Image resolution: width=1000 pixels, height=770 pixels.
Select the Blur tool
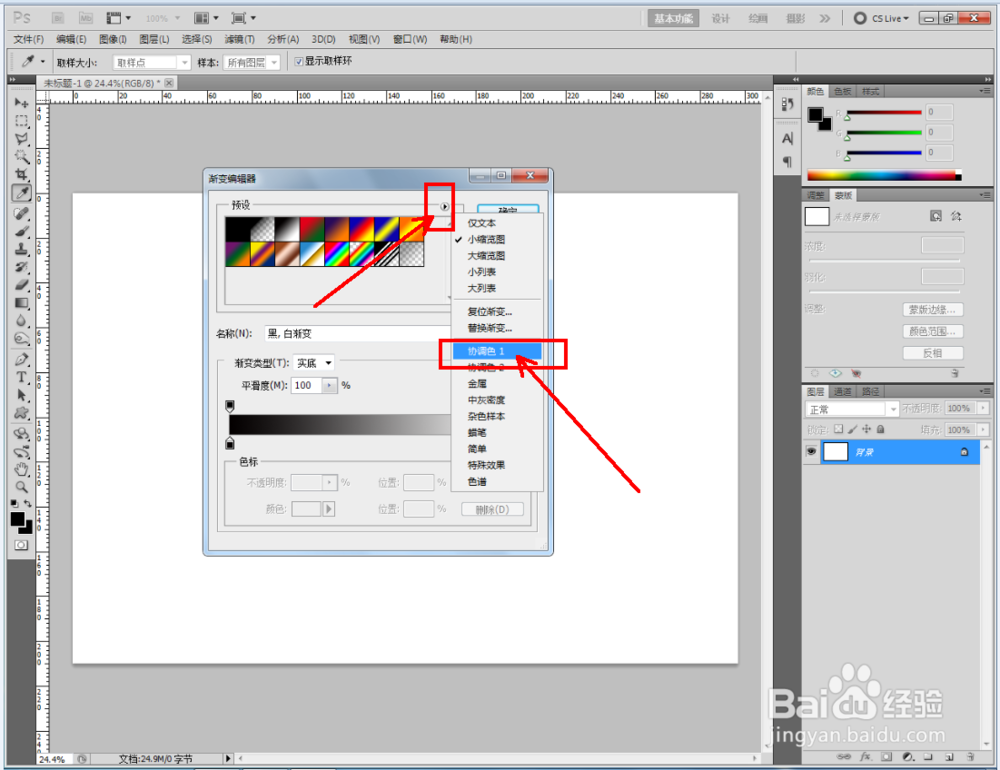[21, 320]
